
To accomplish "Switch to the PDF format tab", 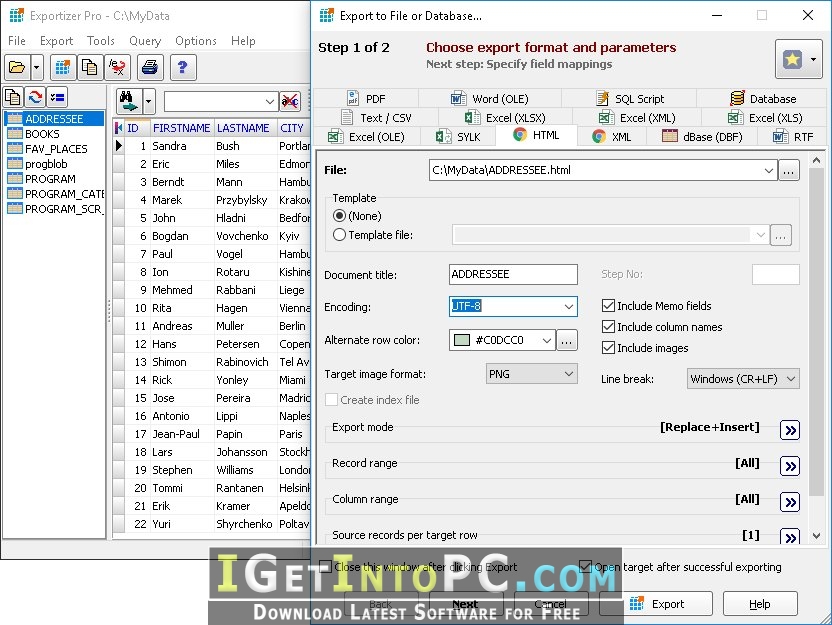I will tap(366, 99).
